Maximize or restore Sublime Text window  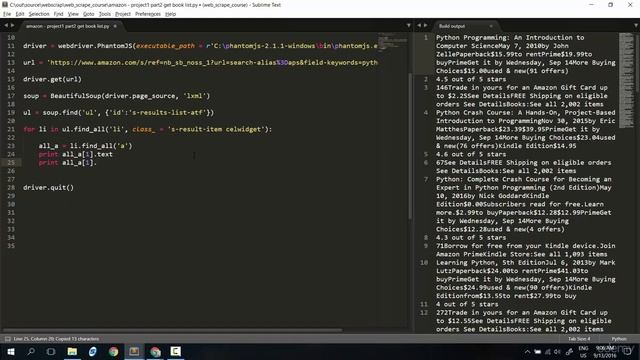point(611,5)
